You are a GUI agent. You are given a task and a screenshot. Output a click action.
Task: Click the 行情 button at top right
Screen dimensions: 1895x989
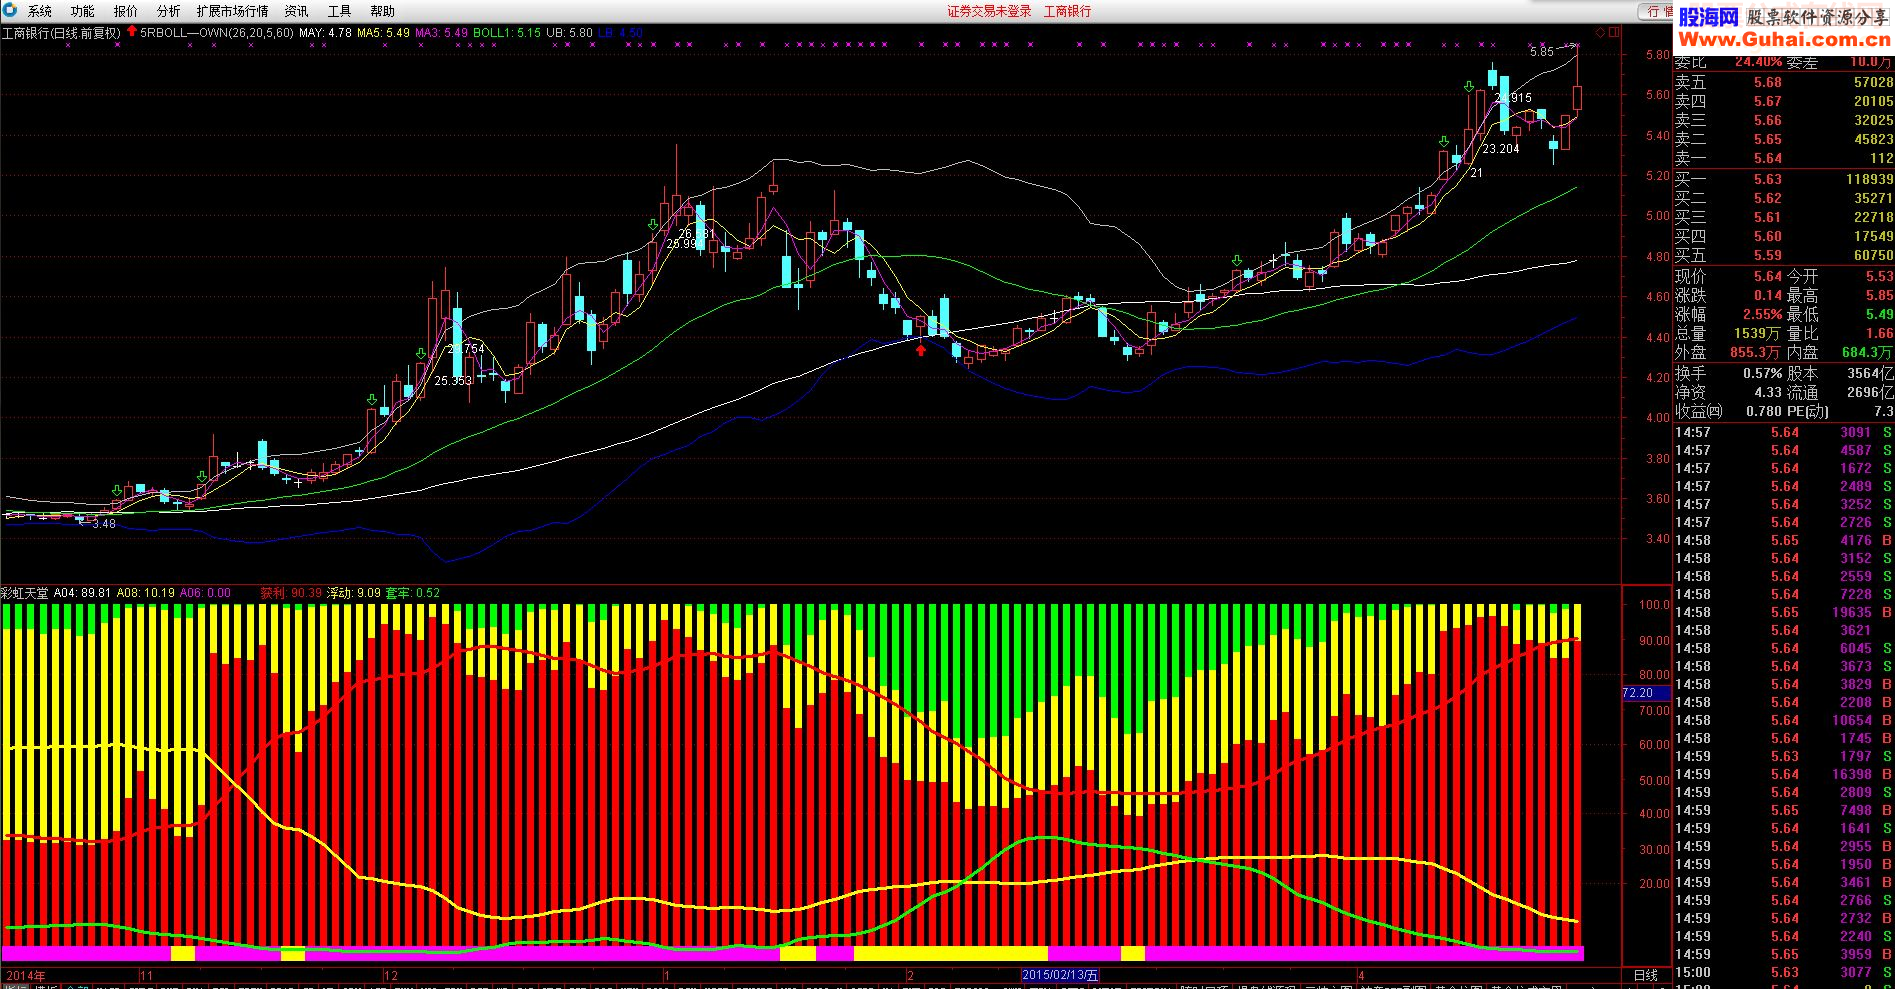point(1656,11)
